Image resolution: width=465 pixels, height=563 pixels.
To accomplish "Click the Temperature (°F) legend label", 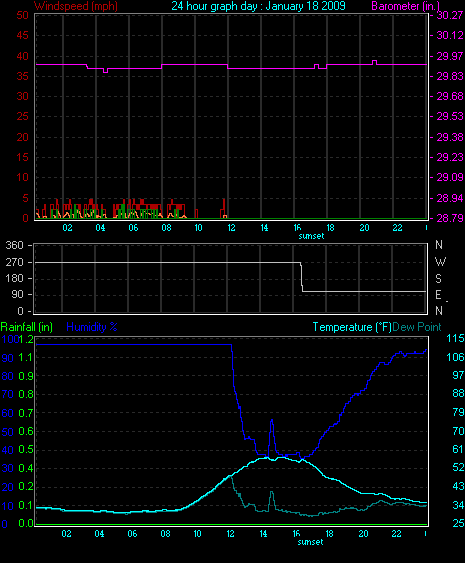I will pos(352,327).
